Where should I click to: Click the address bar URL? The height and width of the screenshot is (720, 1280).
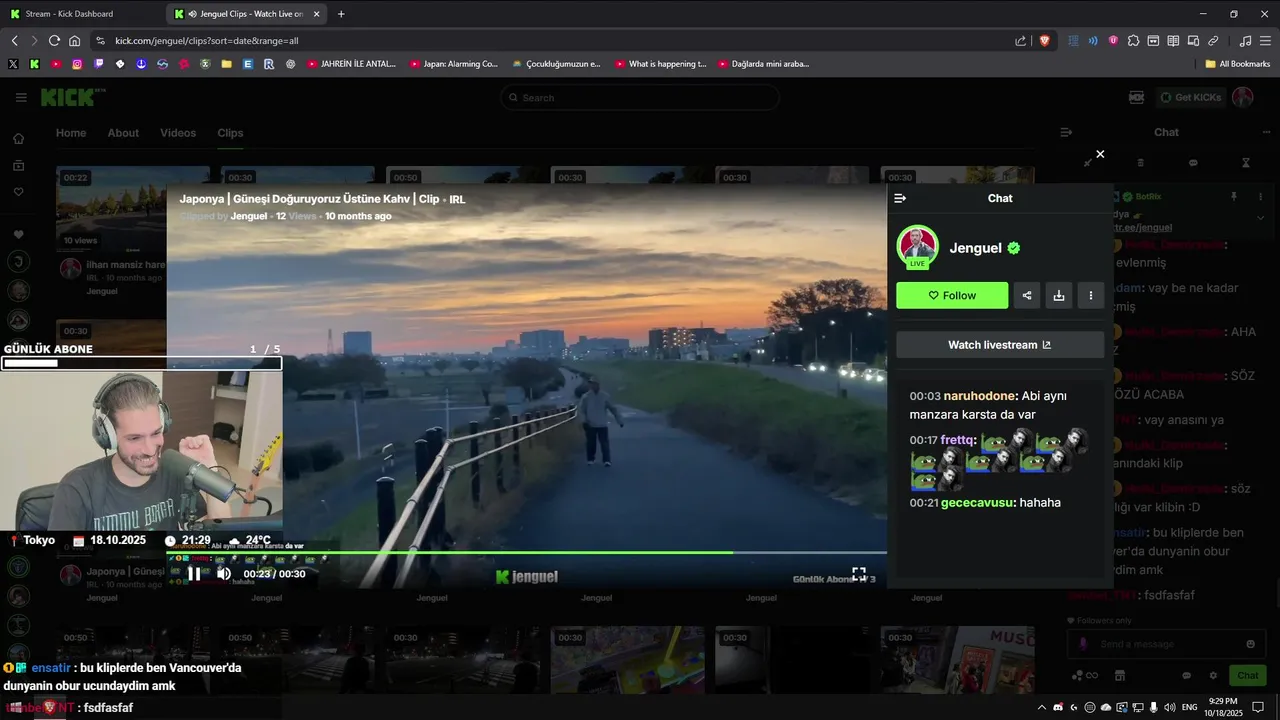point(207,41)
